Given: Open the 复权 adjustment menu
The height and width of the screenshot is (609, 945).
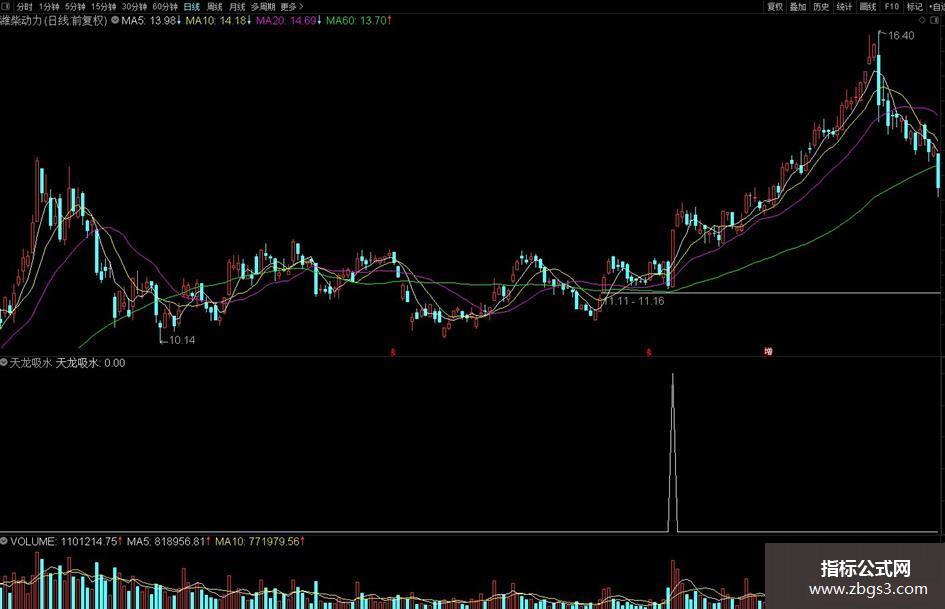Looking at the screenshot, I should [x=774, y=7].
